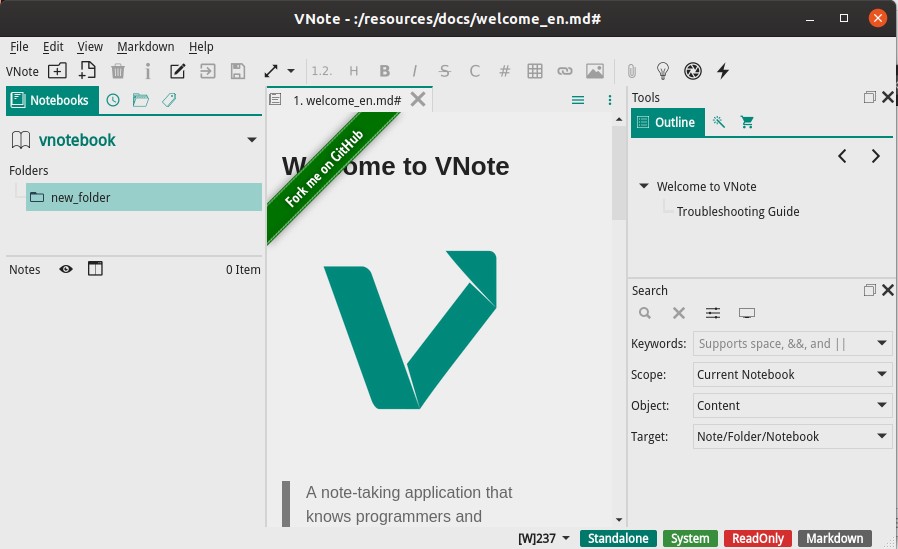Decrease outline expanded level left arrow
The image size is (898, 549).
(x=842, y=156)
